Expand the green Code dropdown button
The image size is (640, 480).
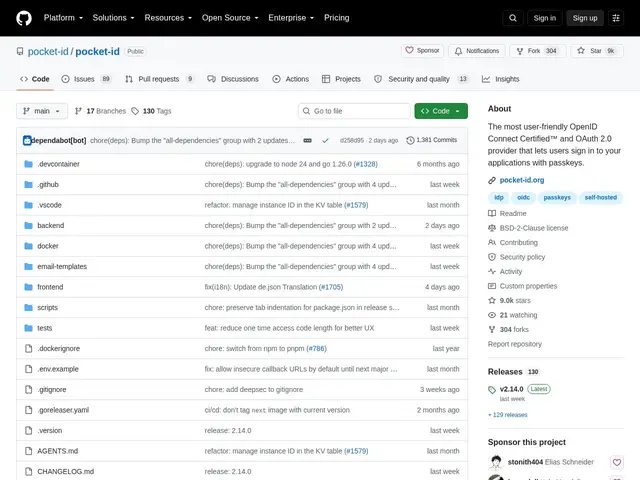click(x=441, y=111)
